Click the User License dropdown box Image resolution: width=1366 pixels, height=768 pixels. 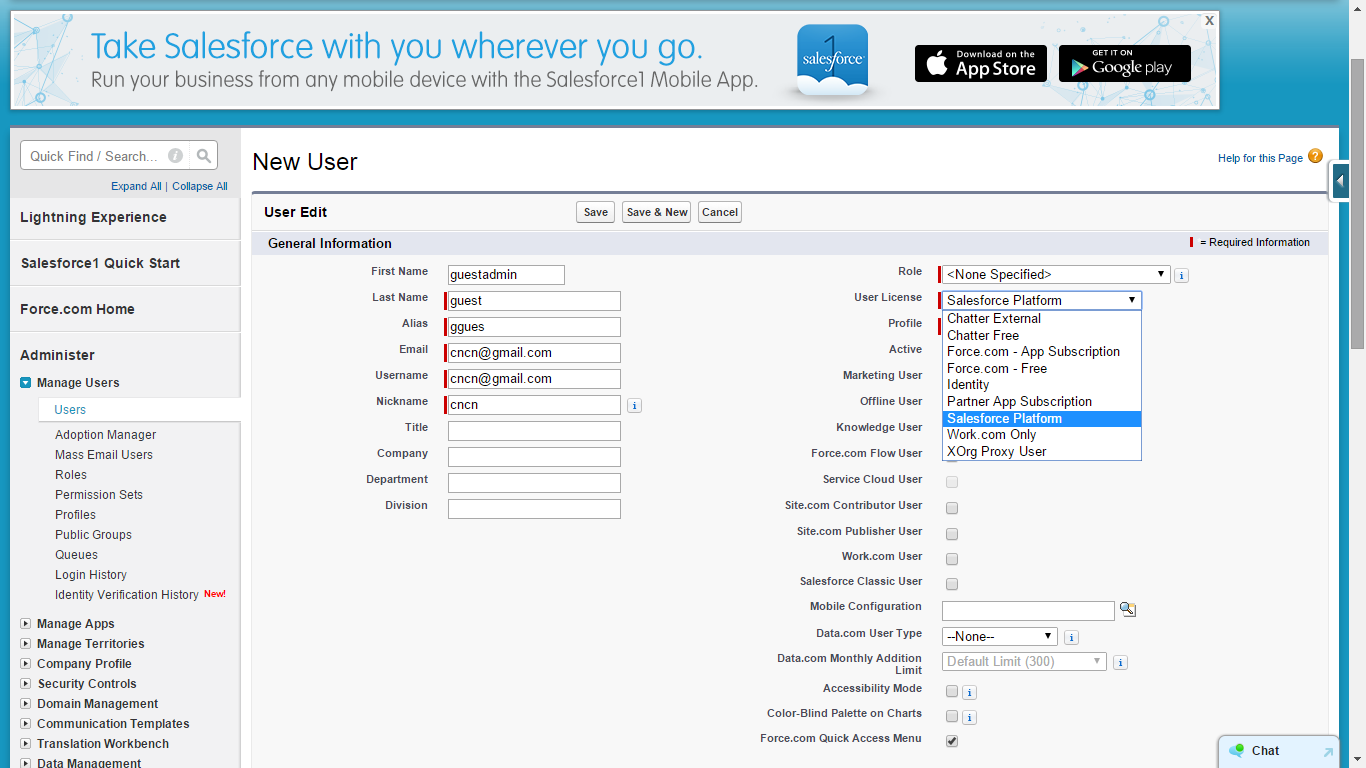(x=1041, y=300)
